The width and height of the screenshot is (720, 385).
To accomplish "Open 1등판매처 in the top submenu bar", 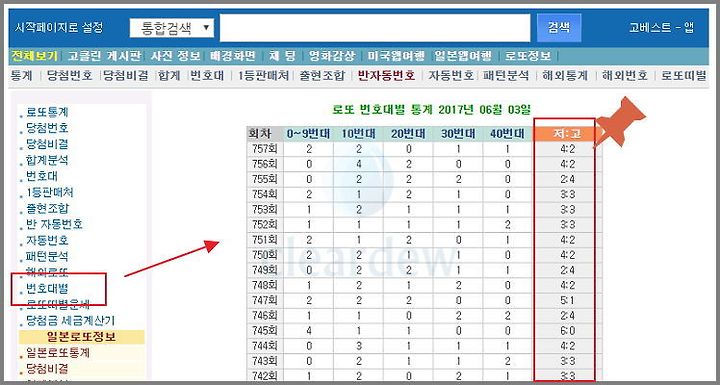I will [x=263, y=75].
